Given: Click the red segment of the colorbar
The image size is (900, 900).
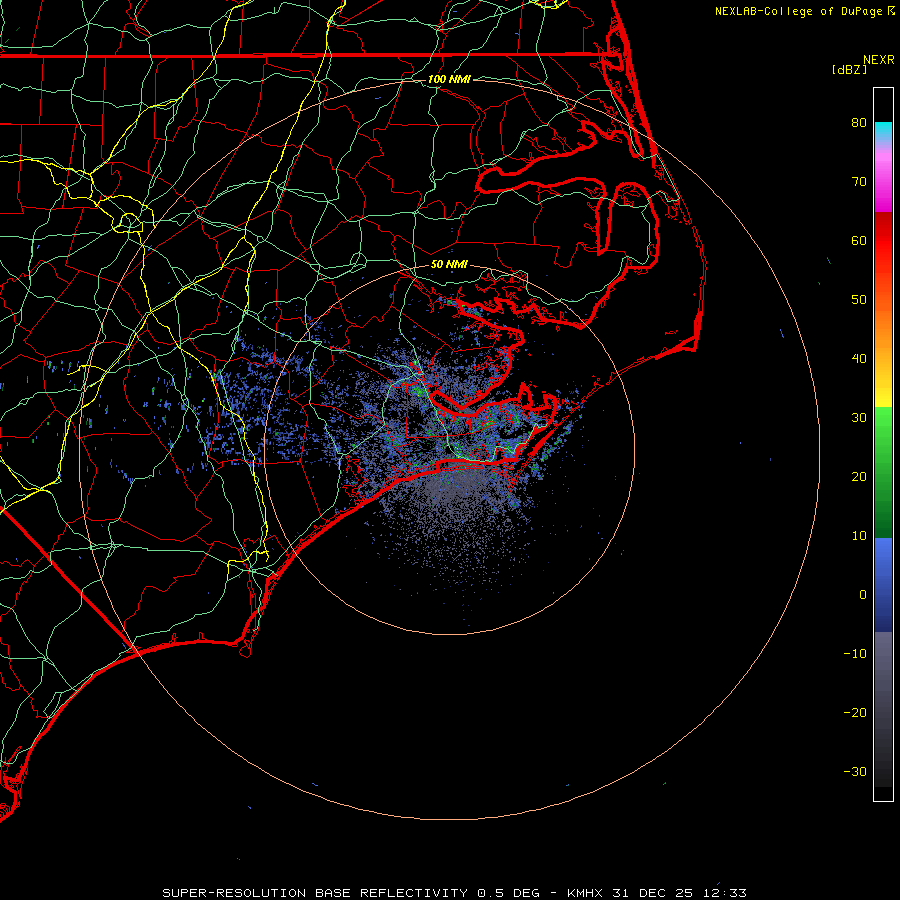Looking at the screenshot, I should click(x=883, y=241).
